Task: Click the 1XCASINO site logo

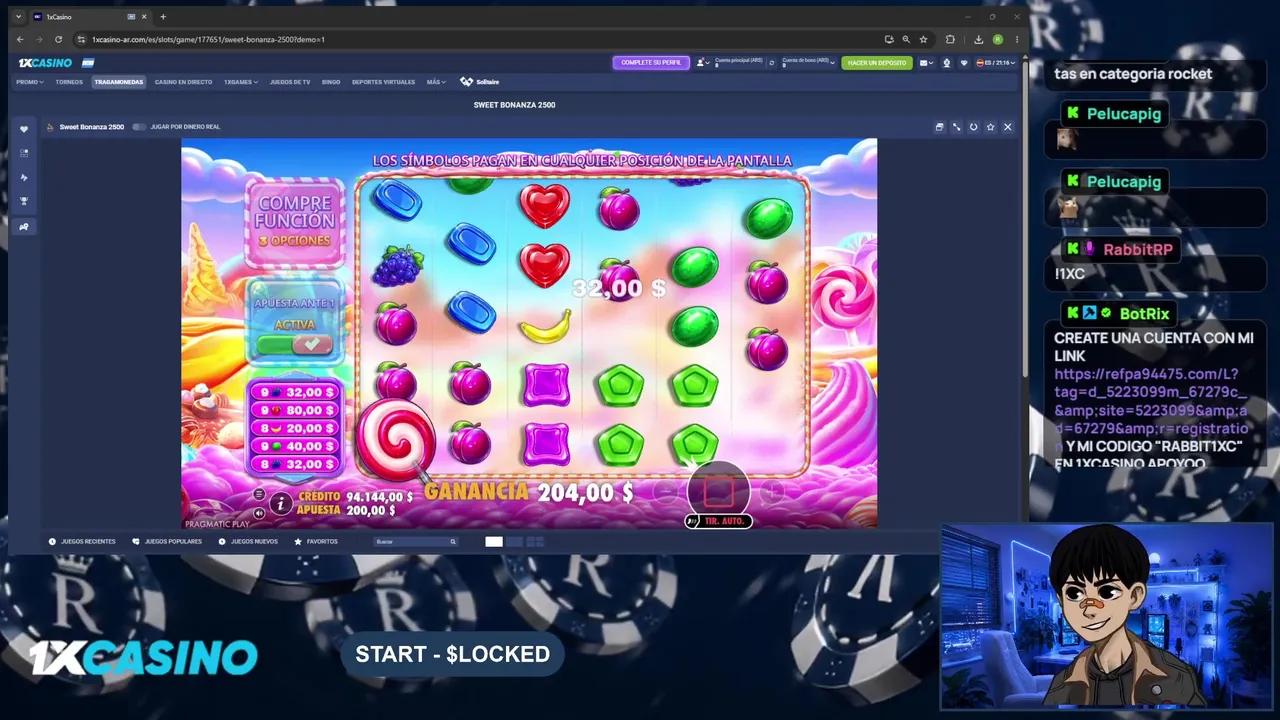Action: (x=45, y=63)
